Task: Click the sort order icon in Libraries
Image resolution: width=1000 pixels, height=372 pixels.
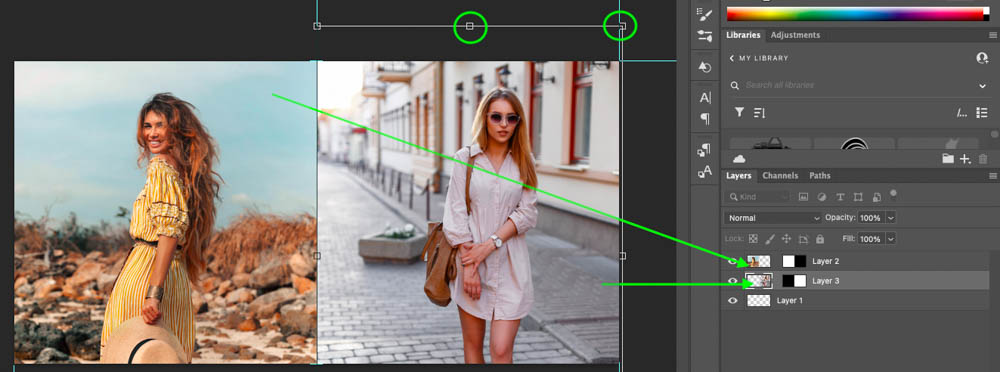Action: click(759, 113)
